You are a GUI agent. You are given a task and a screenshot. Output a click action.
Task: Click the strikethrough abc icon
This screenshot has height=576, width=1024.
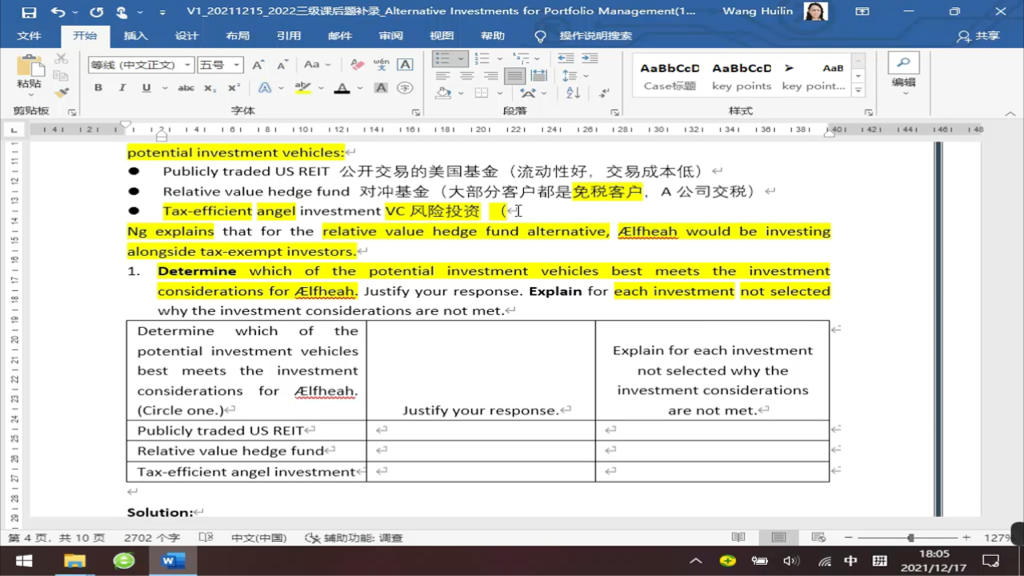(186, 88)
